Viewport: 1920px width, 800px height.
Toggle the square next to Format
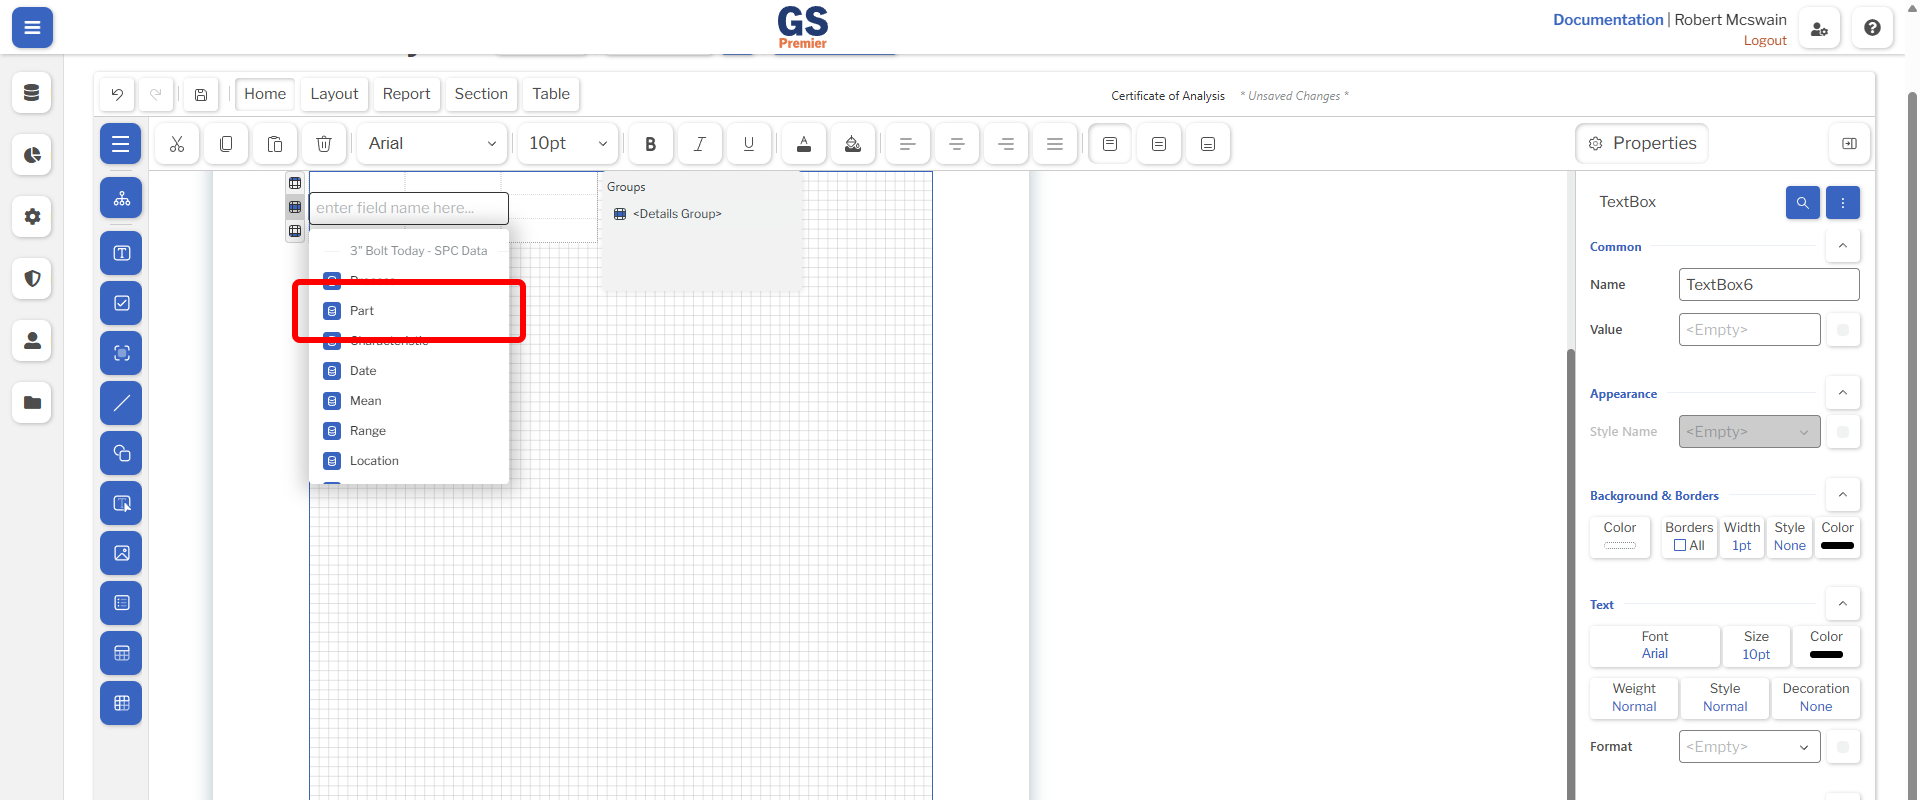click(x=1843, y=747)
